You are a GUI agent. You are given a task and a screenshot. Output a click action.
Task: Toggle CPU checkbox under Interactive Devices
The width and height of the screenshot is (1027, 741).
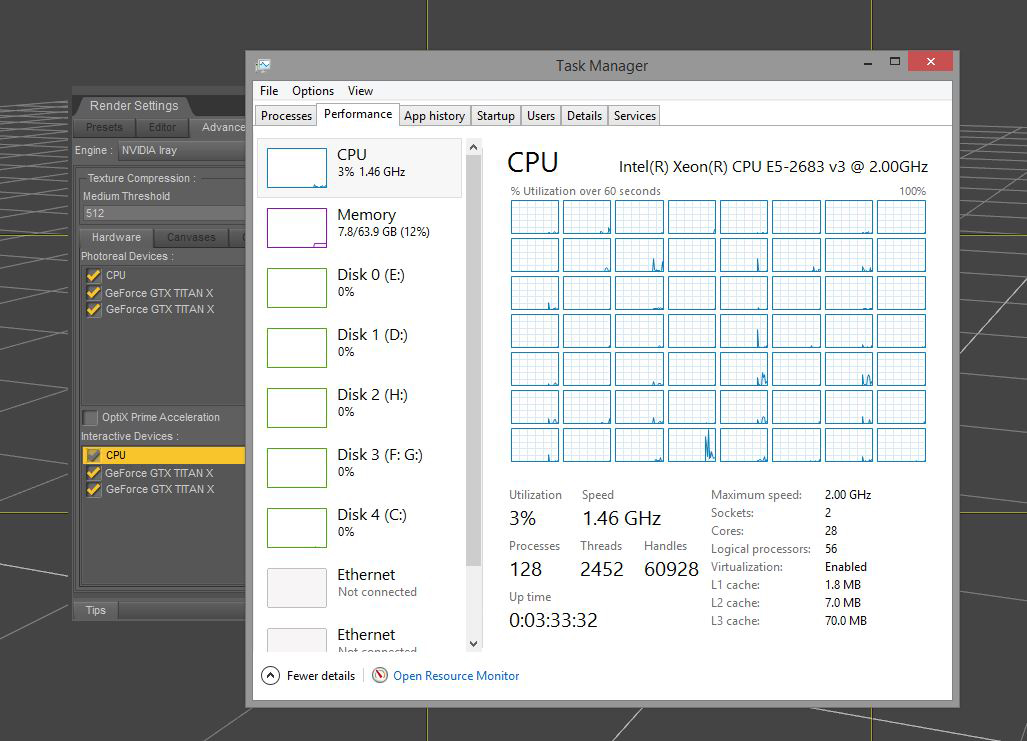point(94,455)
